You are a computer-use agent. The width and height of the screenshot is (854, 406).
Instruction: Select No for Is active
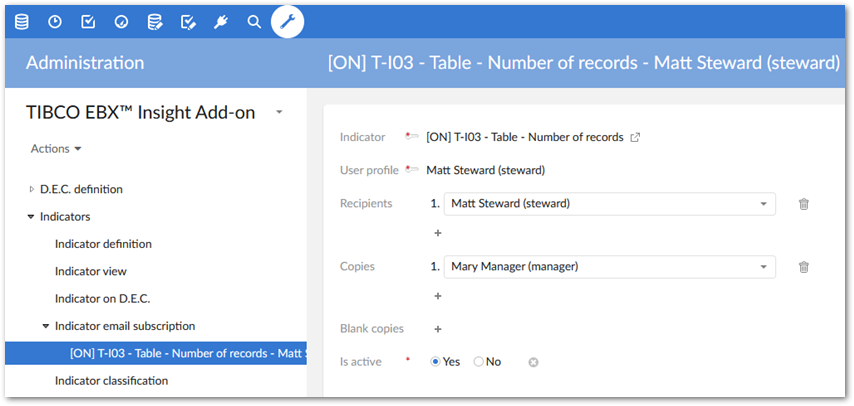479,362
